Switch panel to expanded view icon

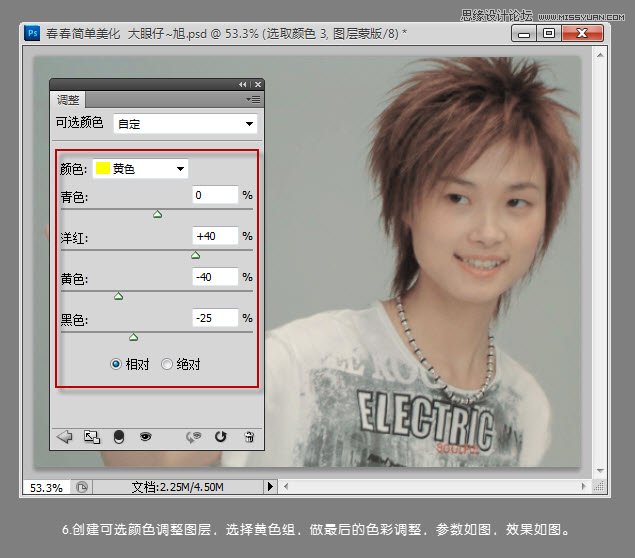click(92, 437)
